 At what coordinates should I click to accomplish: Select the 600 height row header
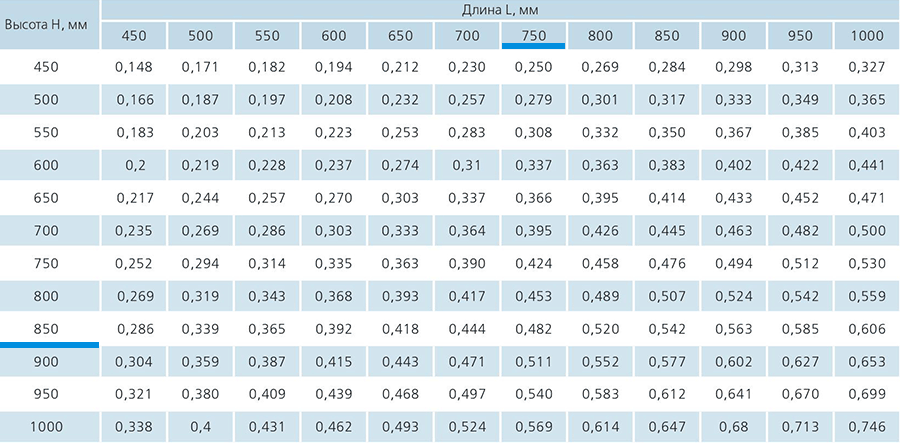click(x=46, y=165)
